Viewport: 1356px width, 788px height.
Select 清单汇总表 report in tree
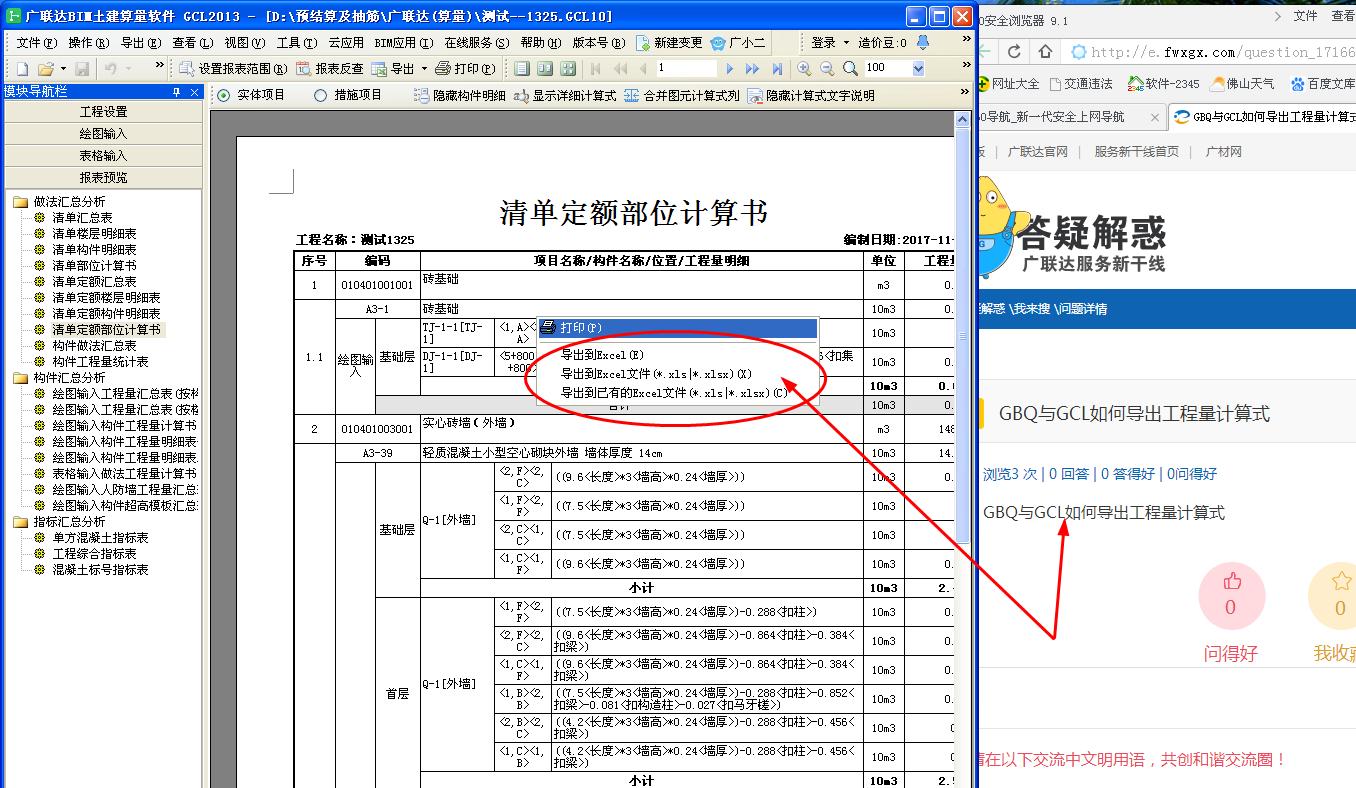(82, 218)
